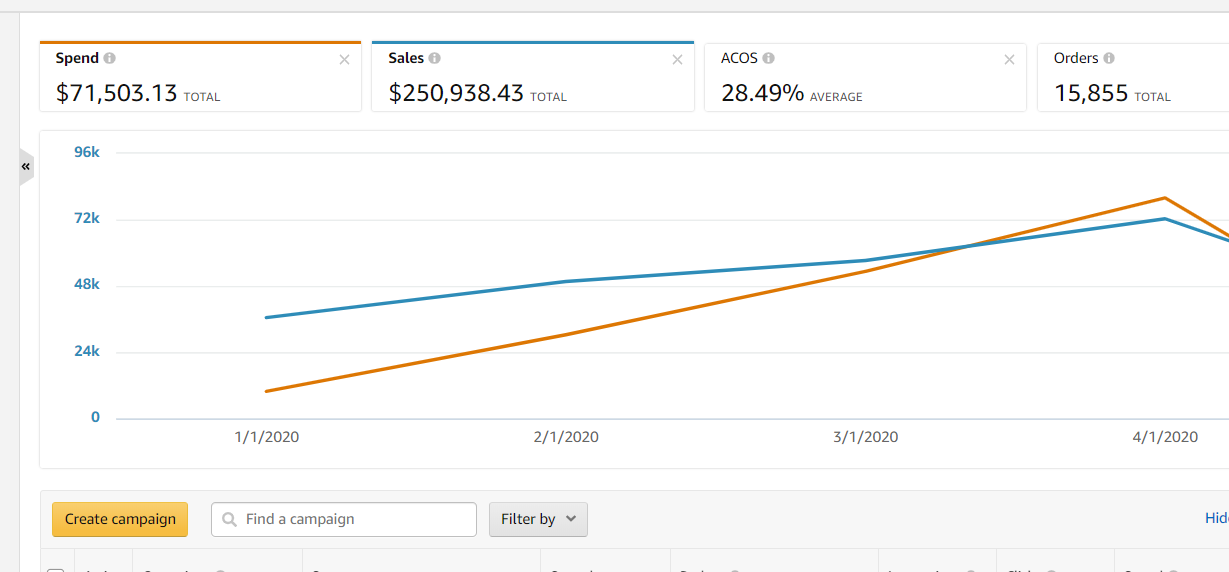Click the info icon beside Orders

[1110, 59]
